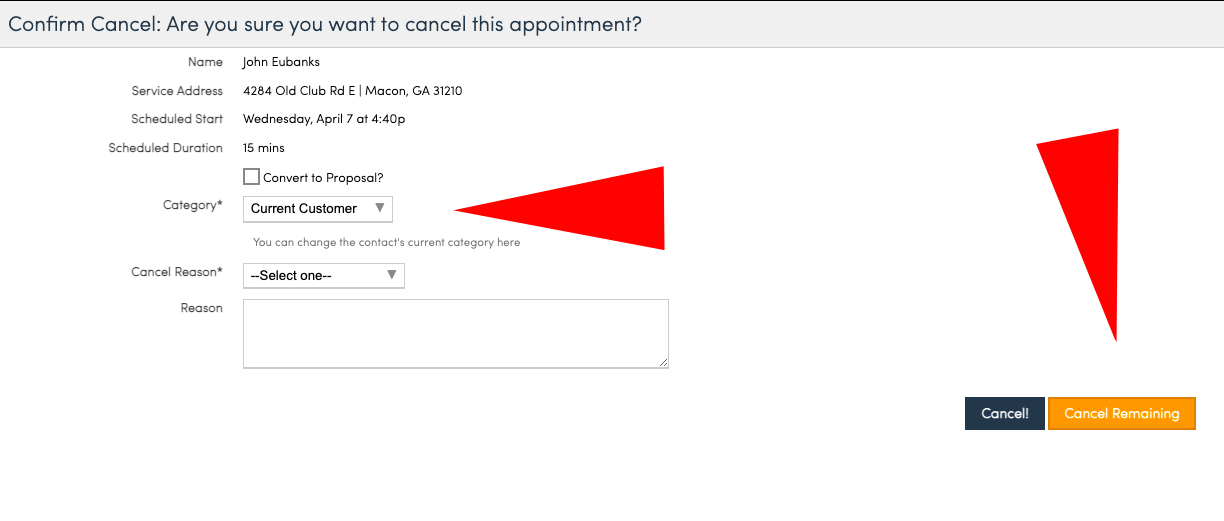
Task: Click the "Category*" field label
Action: (x=192, y=205)
